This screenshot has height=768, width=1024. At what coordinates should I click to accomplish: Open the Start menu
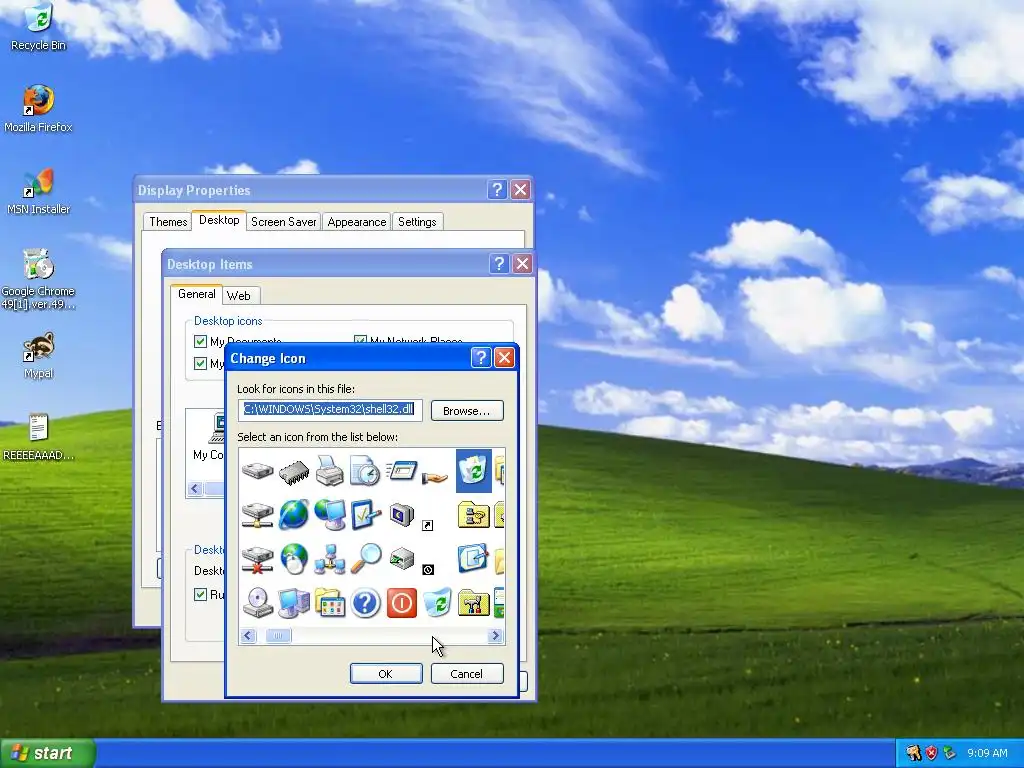point(47,753)
